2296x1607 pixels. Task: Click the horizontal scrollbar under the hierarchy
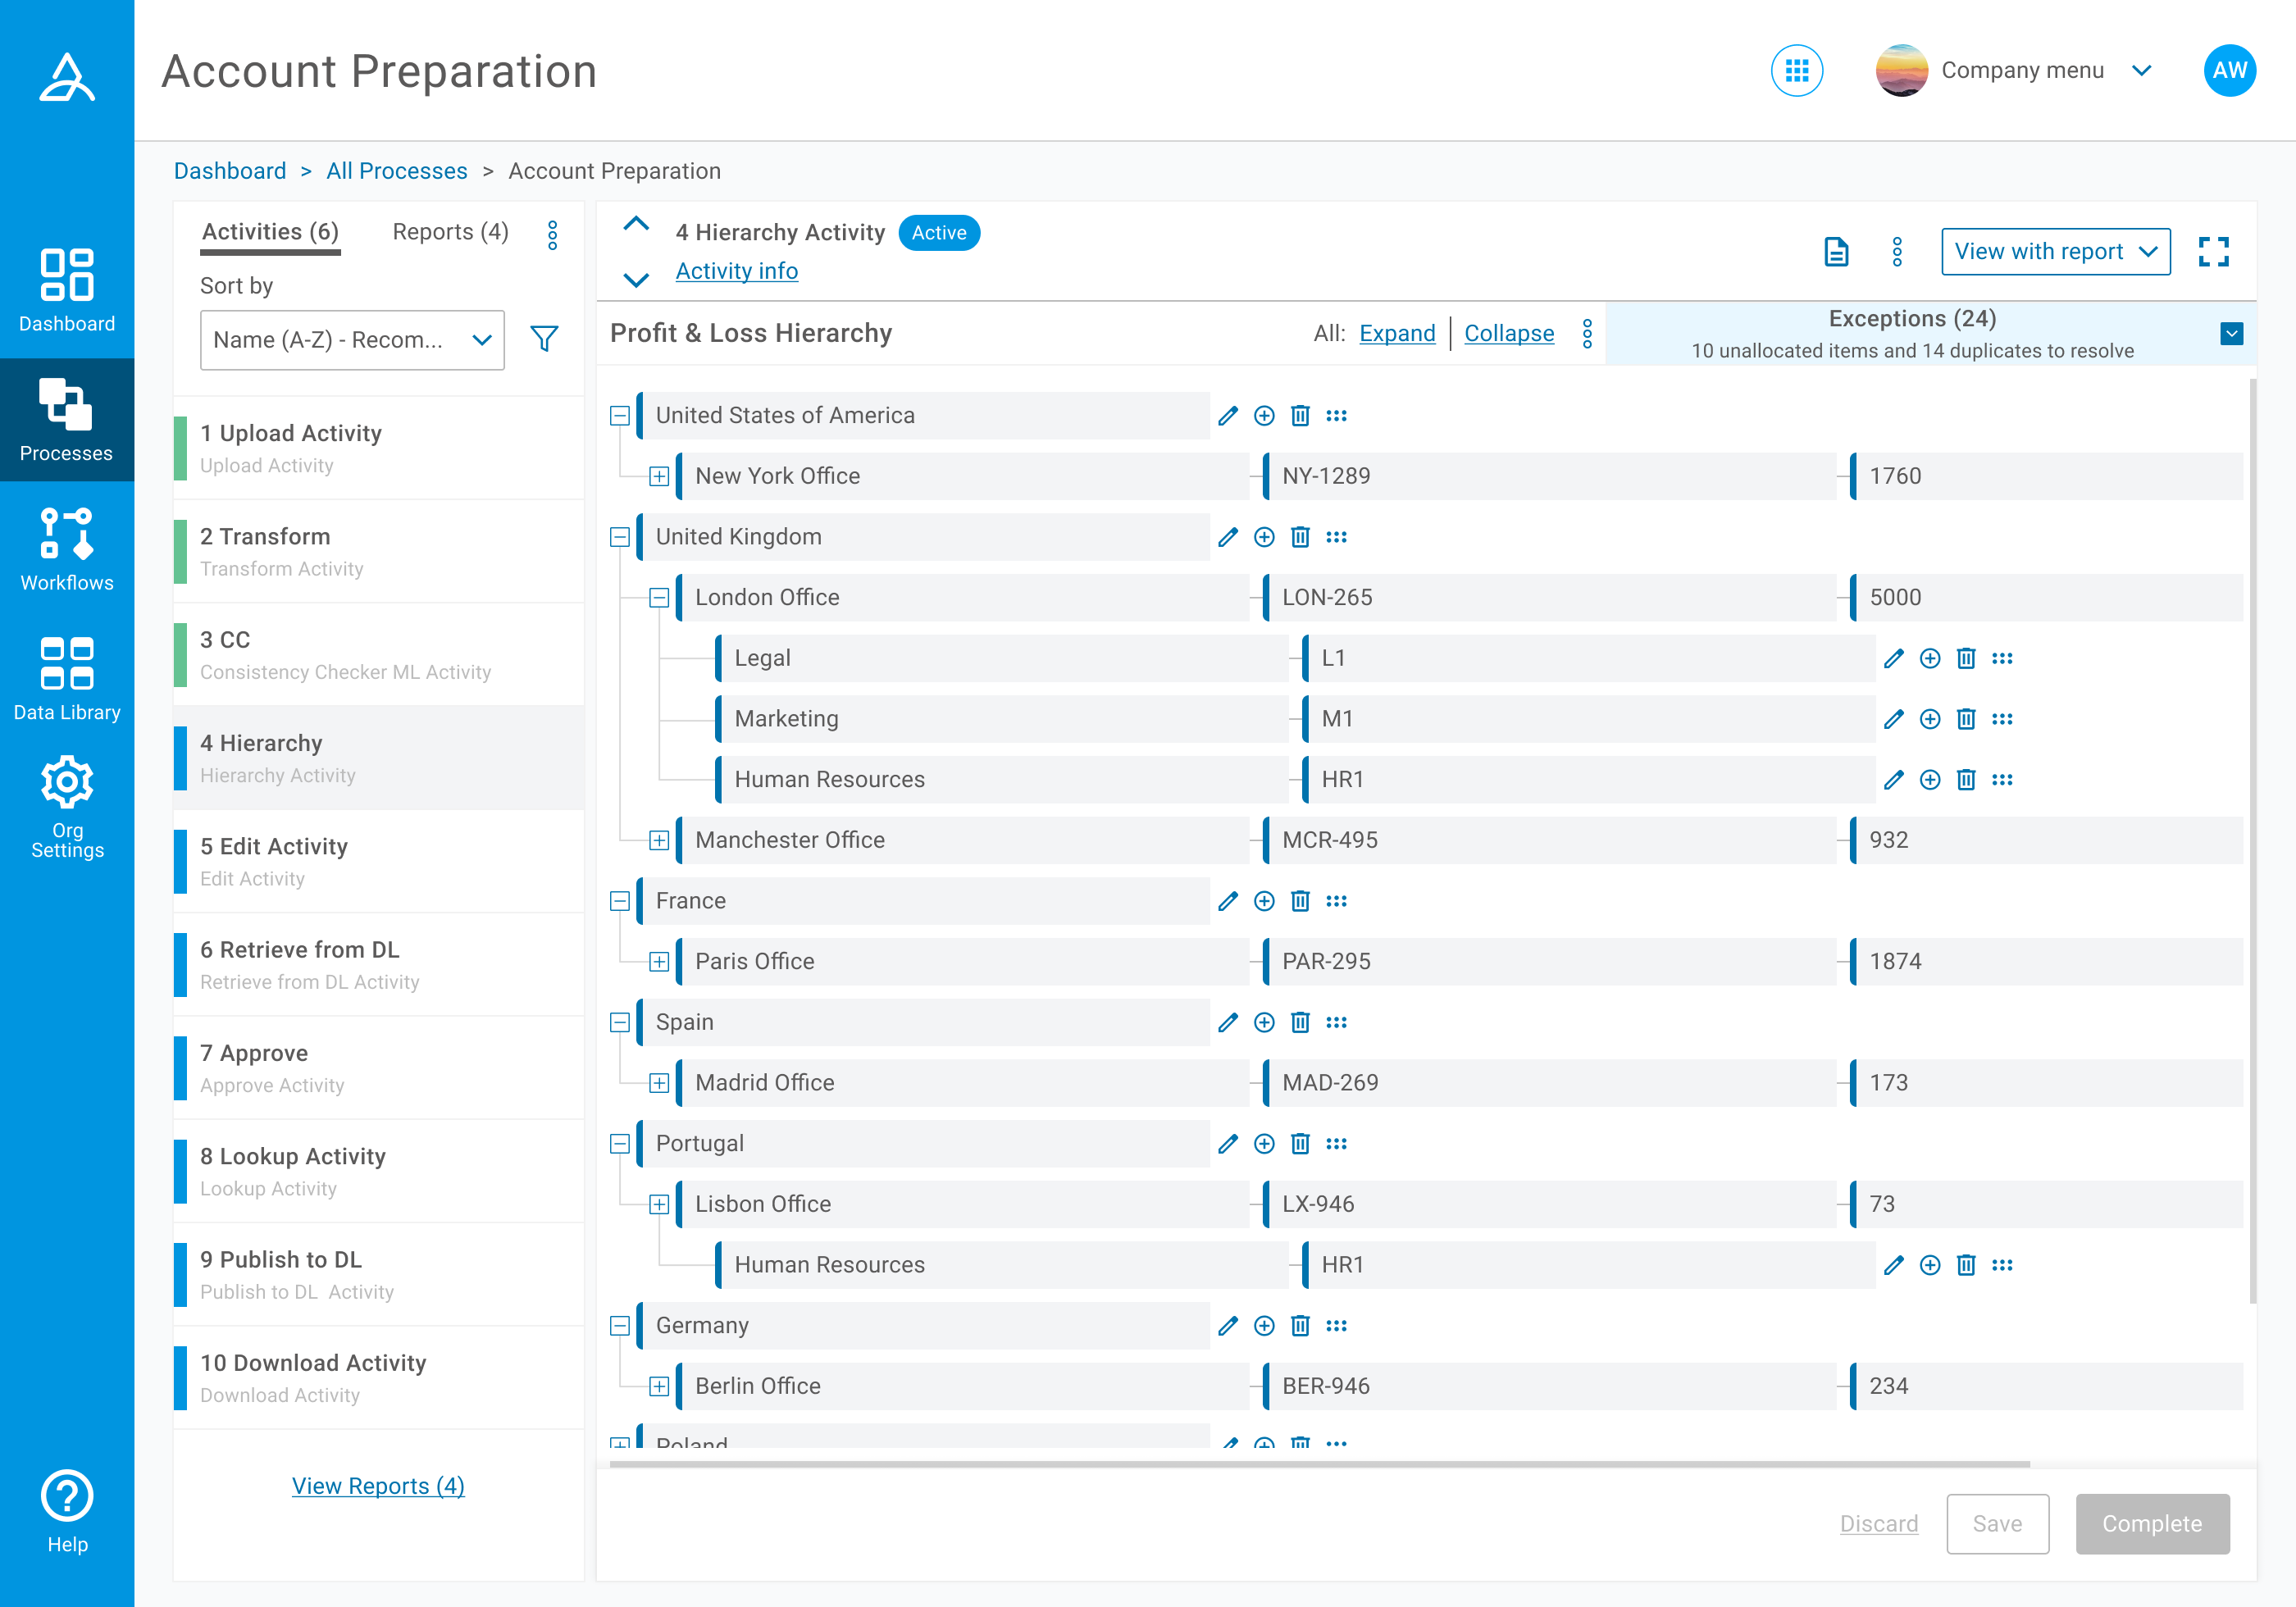(x=1319, y=1464)
